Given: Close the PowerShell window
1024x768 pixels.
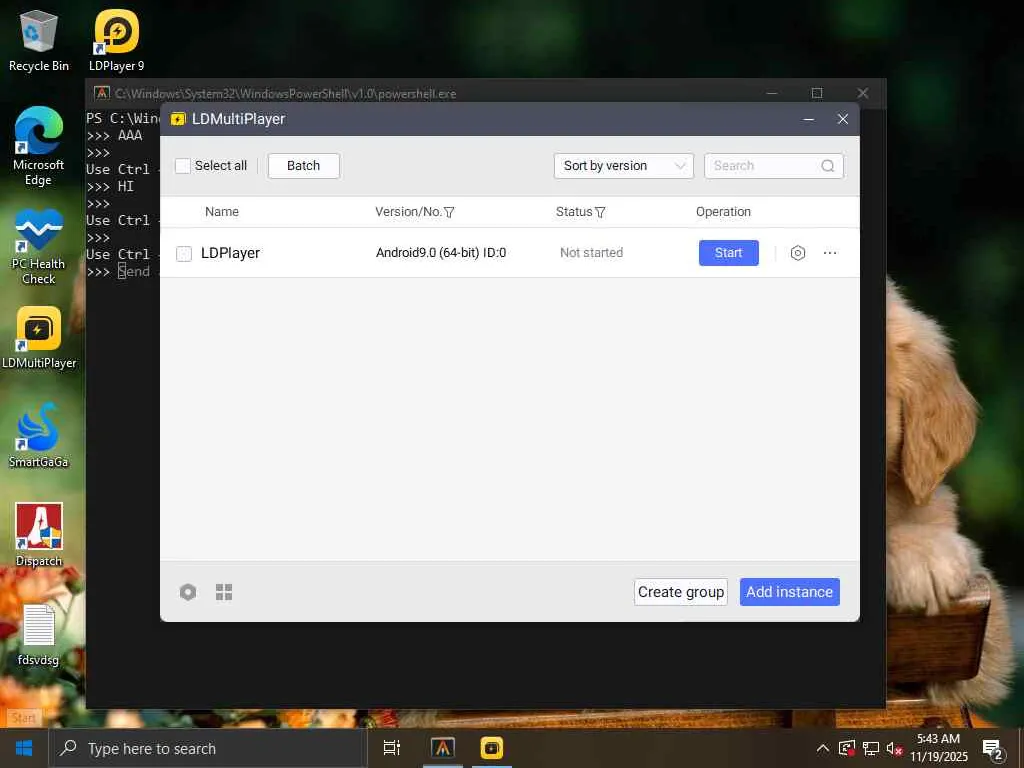Looking at the screenshot, I should tap(863, 93).
